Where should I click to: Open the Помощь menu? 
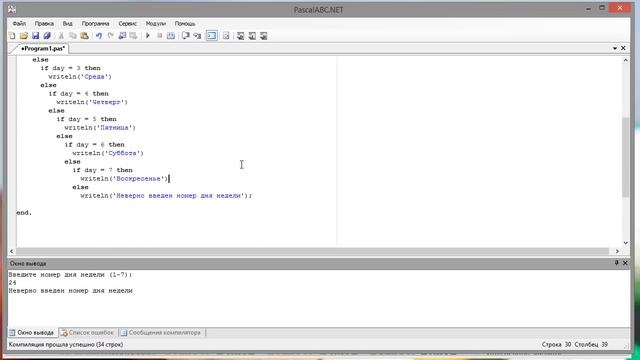click(185, 24)
